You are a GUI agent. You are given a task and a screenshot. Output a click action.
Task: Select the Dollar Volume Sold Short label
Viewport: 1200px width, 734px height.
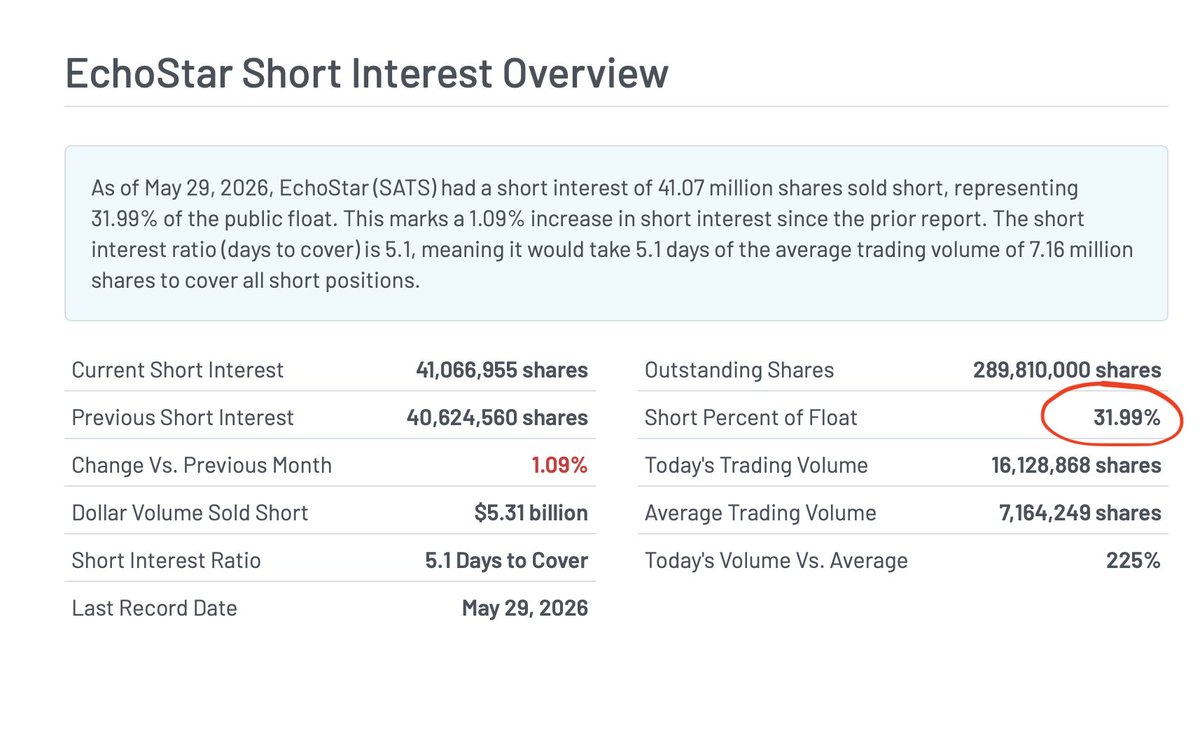[190, 513]
